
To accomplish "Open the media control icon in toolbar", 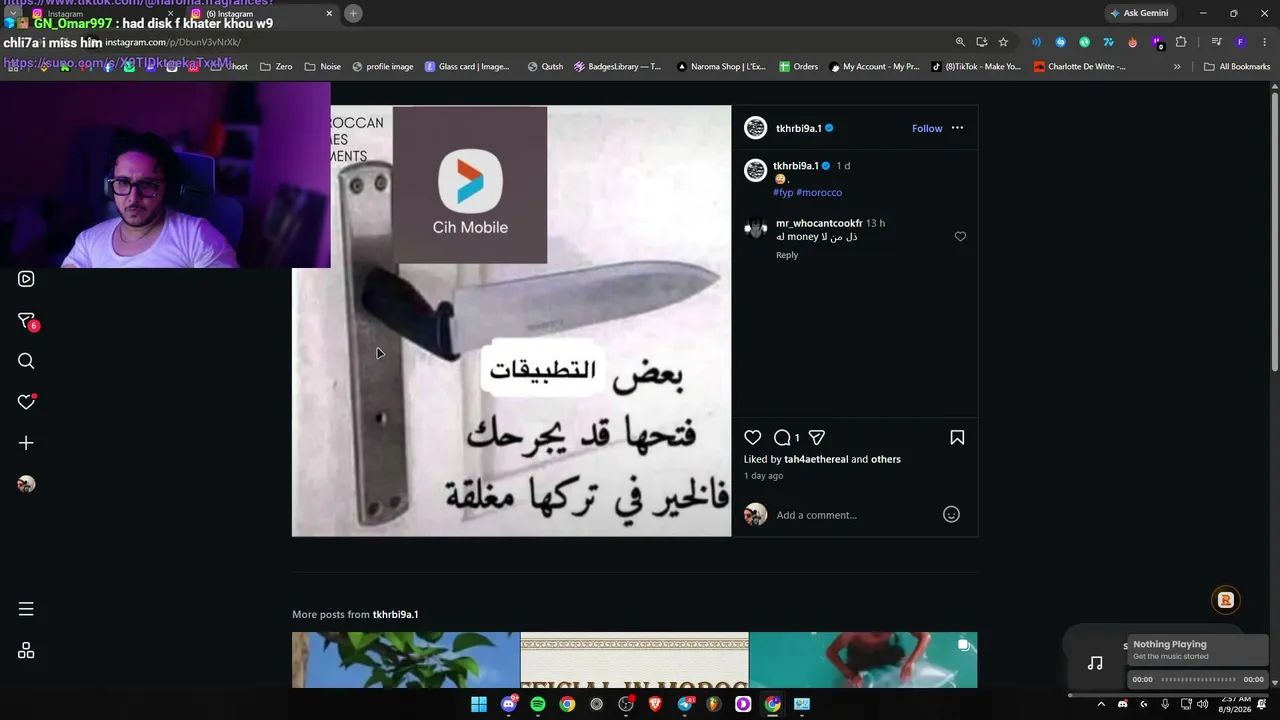I will pyautogui.click(x=1216, y=42).
